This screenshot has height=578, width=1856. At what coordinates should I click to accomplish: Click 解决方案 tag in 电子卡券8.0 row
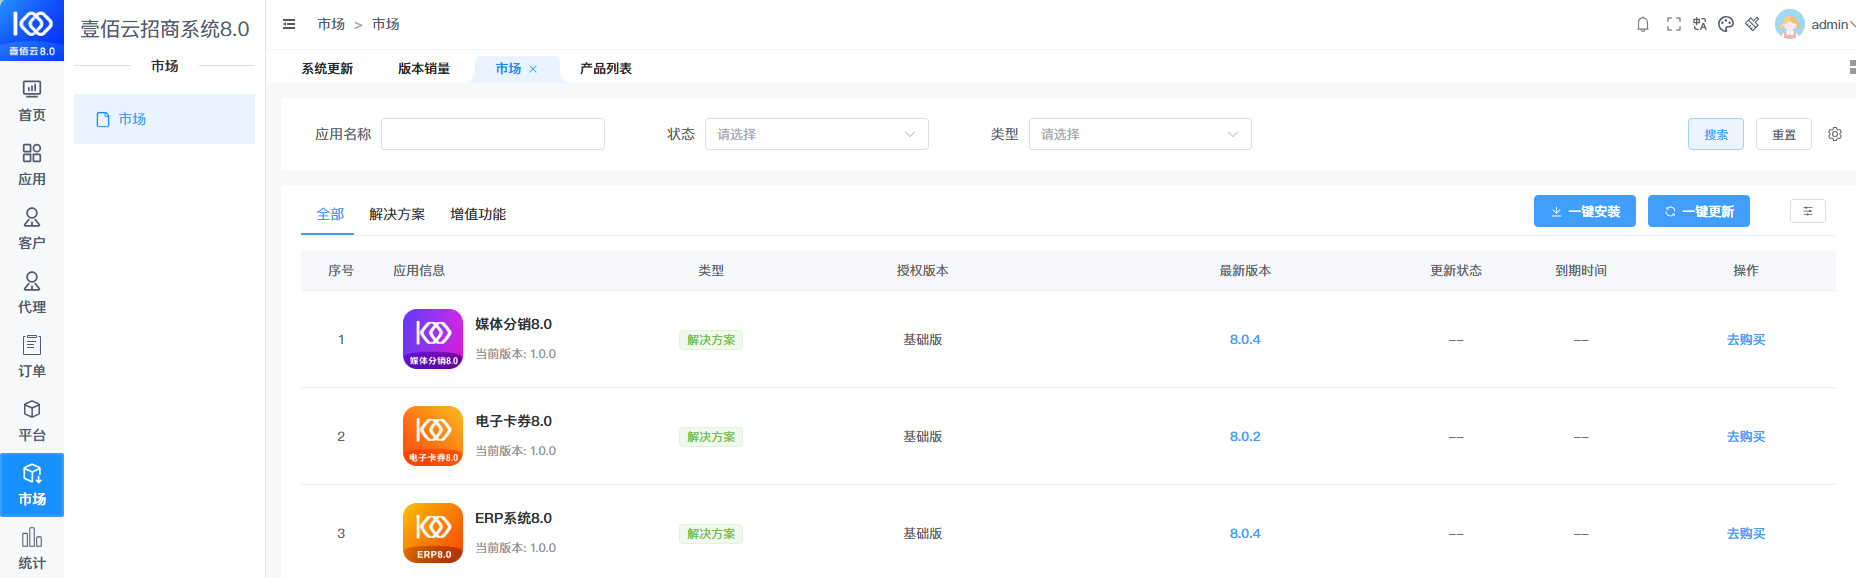711,437
